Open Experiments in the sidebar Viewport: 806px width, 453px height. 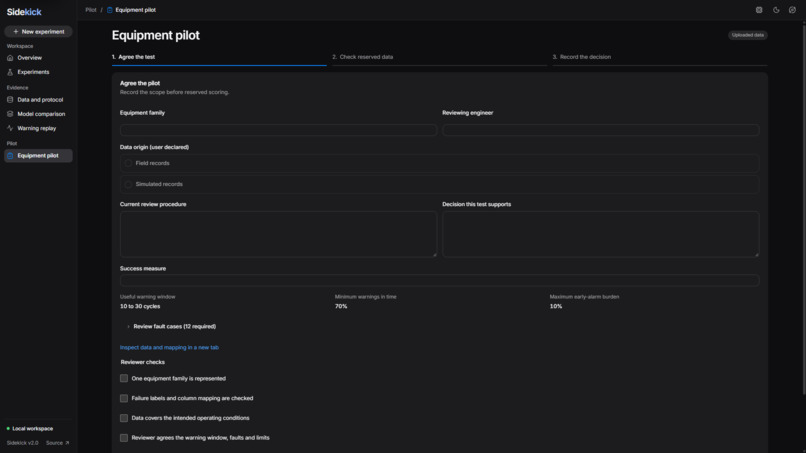[x=39, y=73]
